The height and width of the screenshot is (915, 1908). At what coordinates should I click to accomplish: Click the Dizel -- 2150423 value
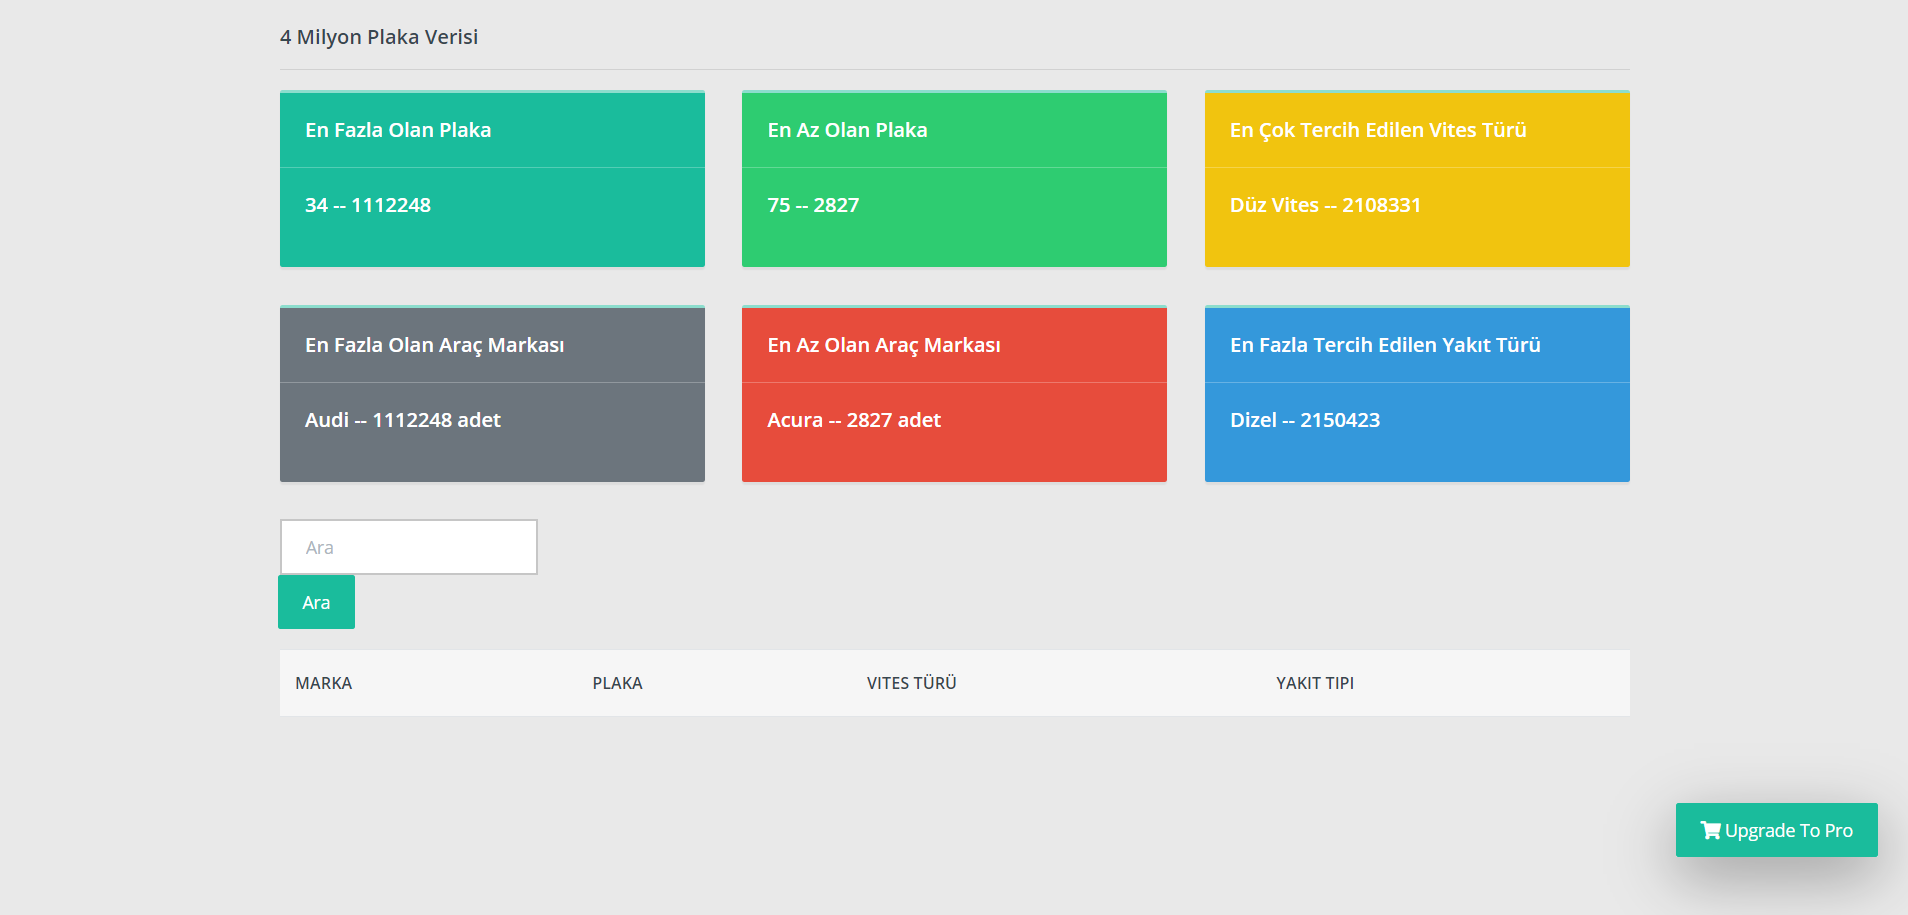click(x=1304, y=420)
